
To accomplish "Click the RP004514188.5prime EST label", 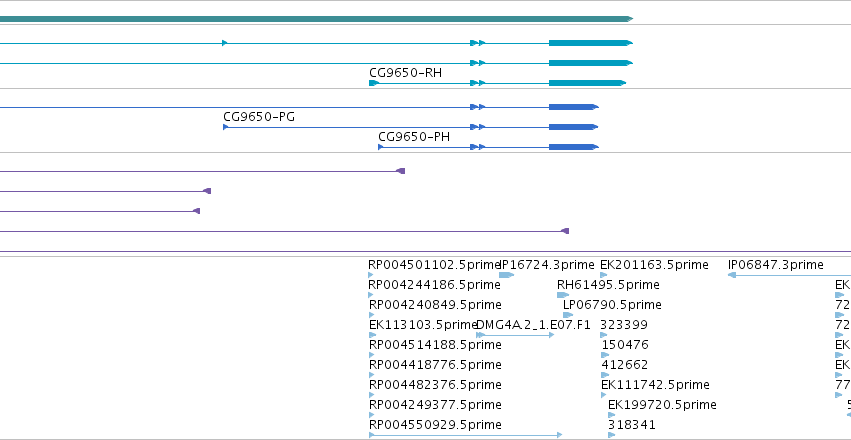I will click(435, 345).
